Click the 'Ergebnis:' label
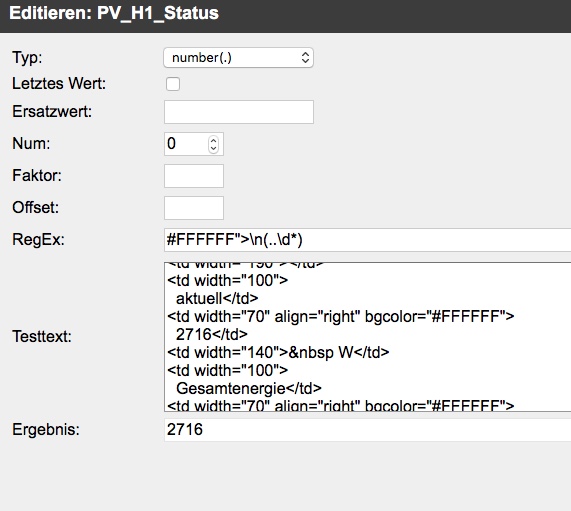Viewport: 571px width, 511px height. click(46, 430)
